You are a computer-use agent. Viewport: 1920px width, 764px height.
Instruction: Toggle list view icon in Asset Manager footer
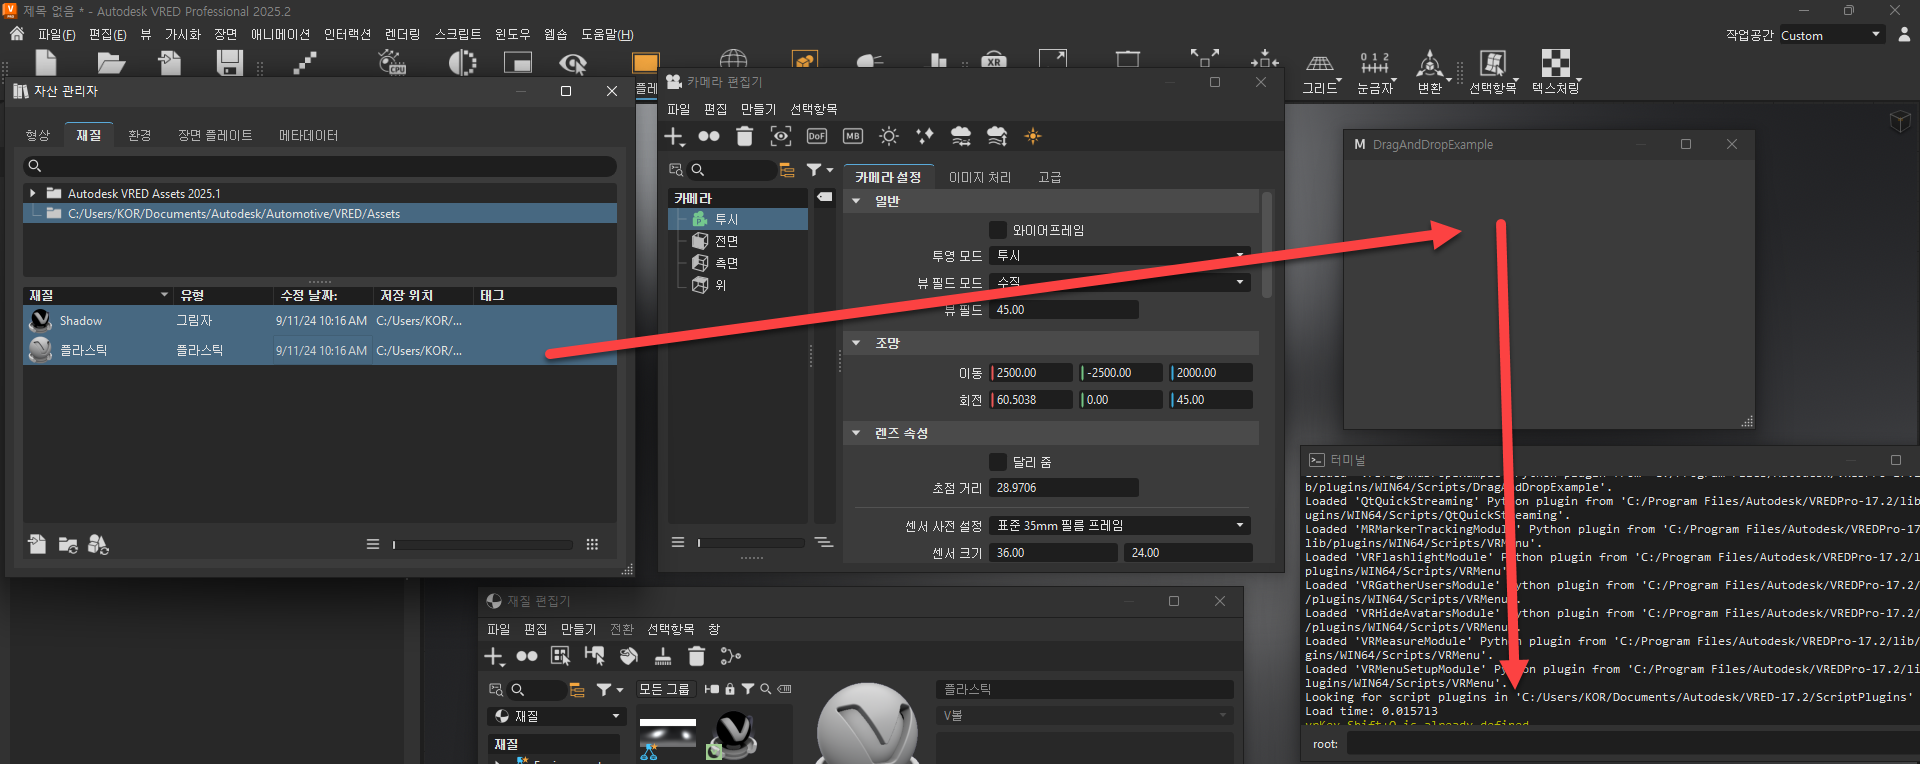click(x=373, y=545)
